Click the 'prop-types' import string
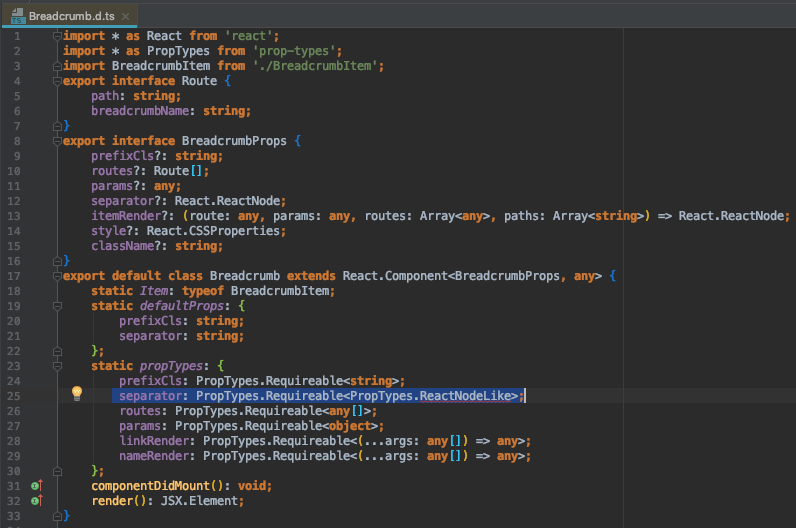 click(x=294, y=51)
